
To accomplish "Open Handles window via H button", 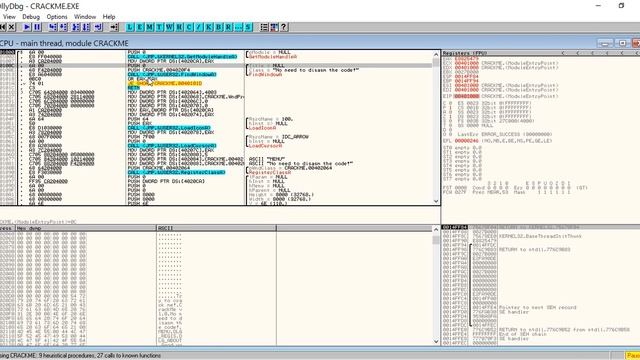I will tap(179, 27).
